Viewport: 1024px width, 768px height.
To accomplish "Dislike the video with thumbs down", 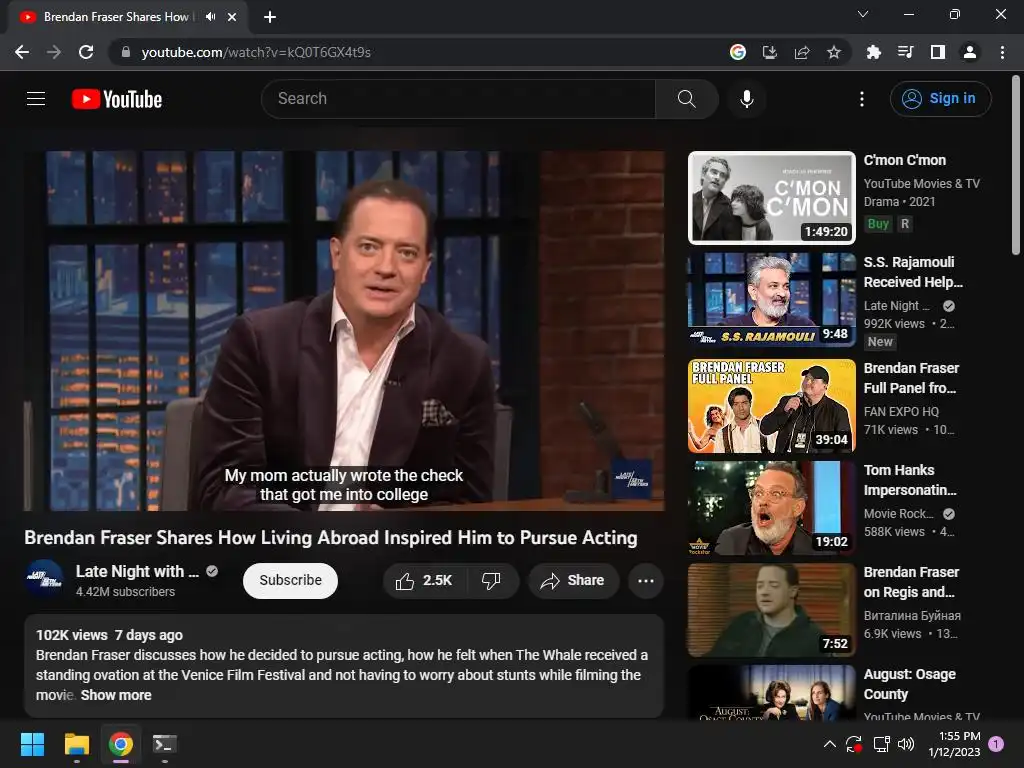I will 491,581.
